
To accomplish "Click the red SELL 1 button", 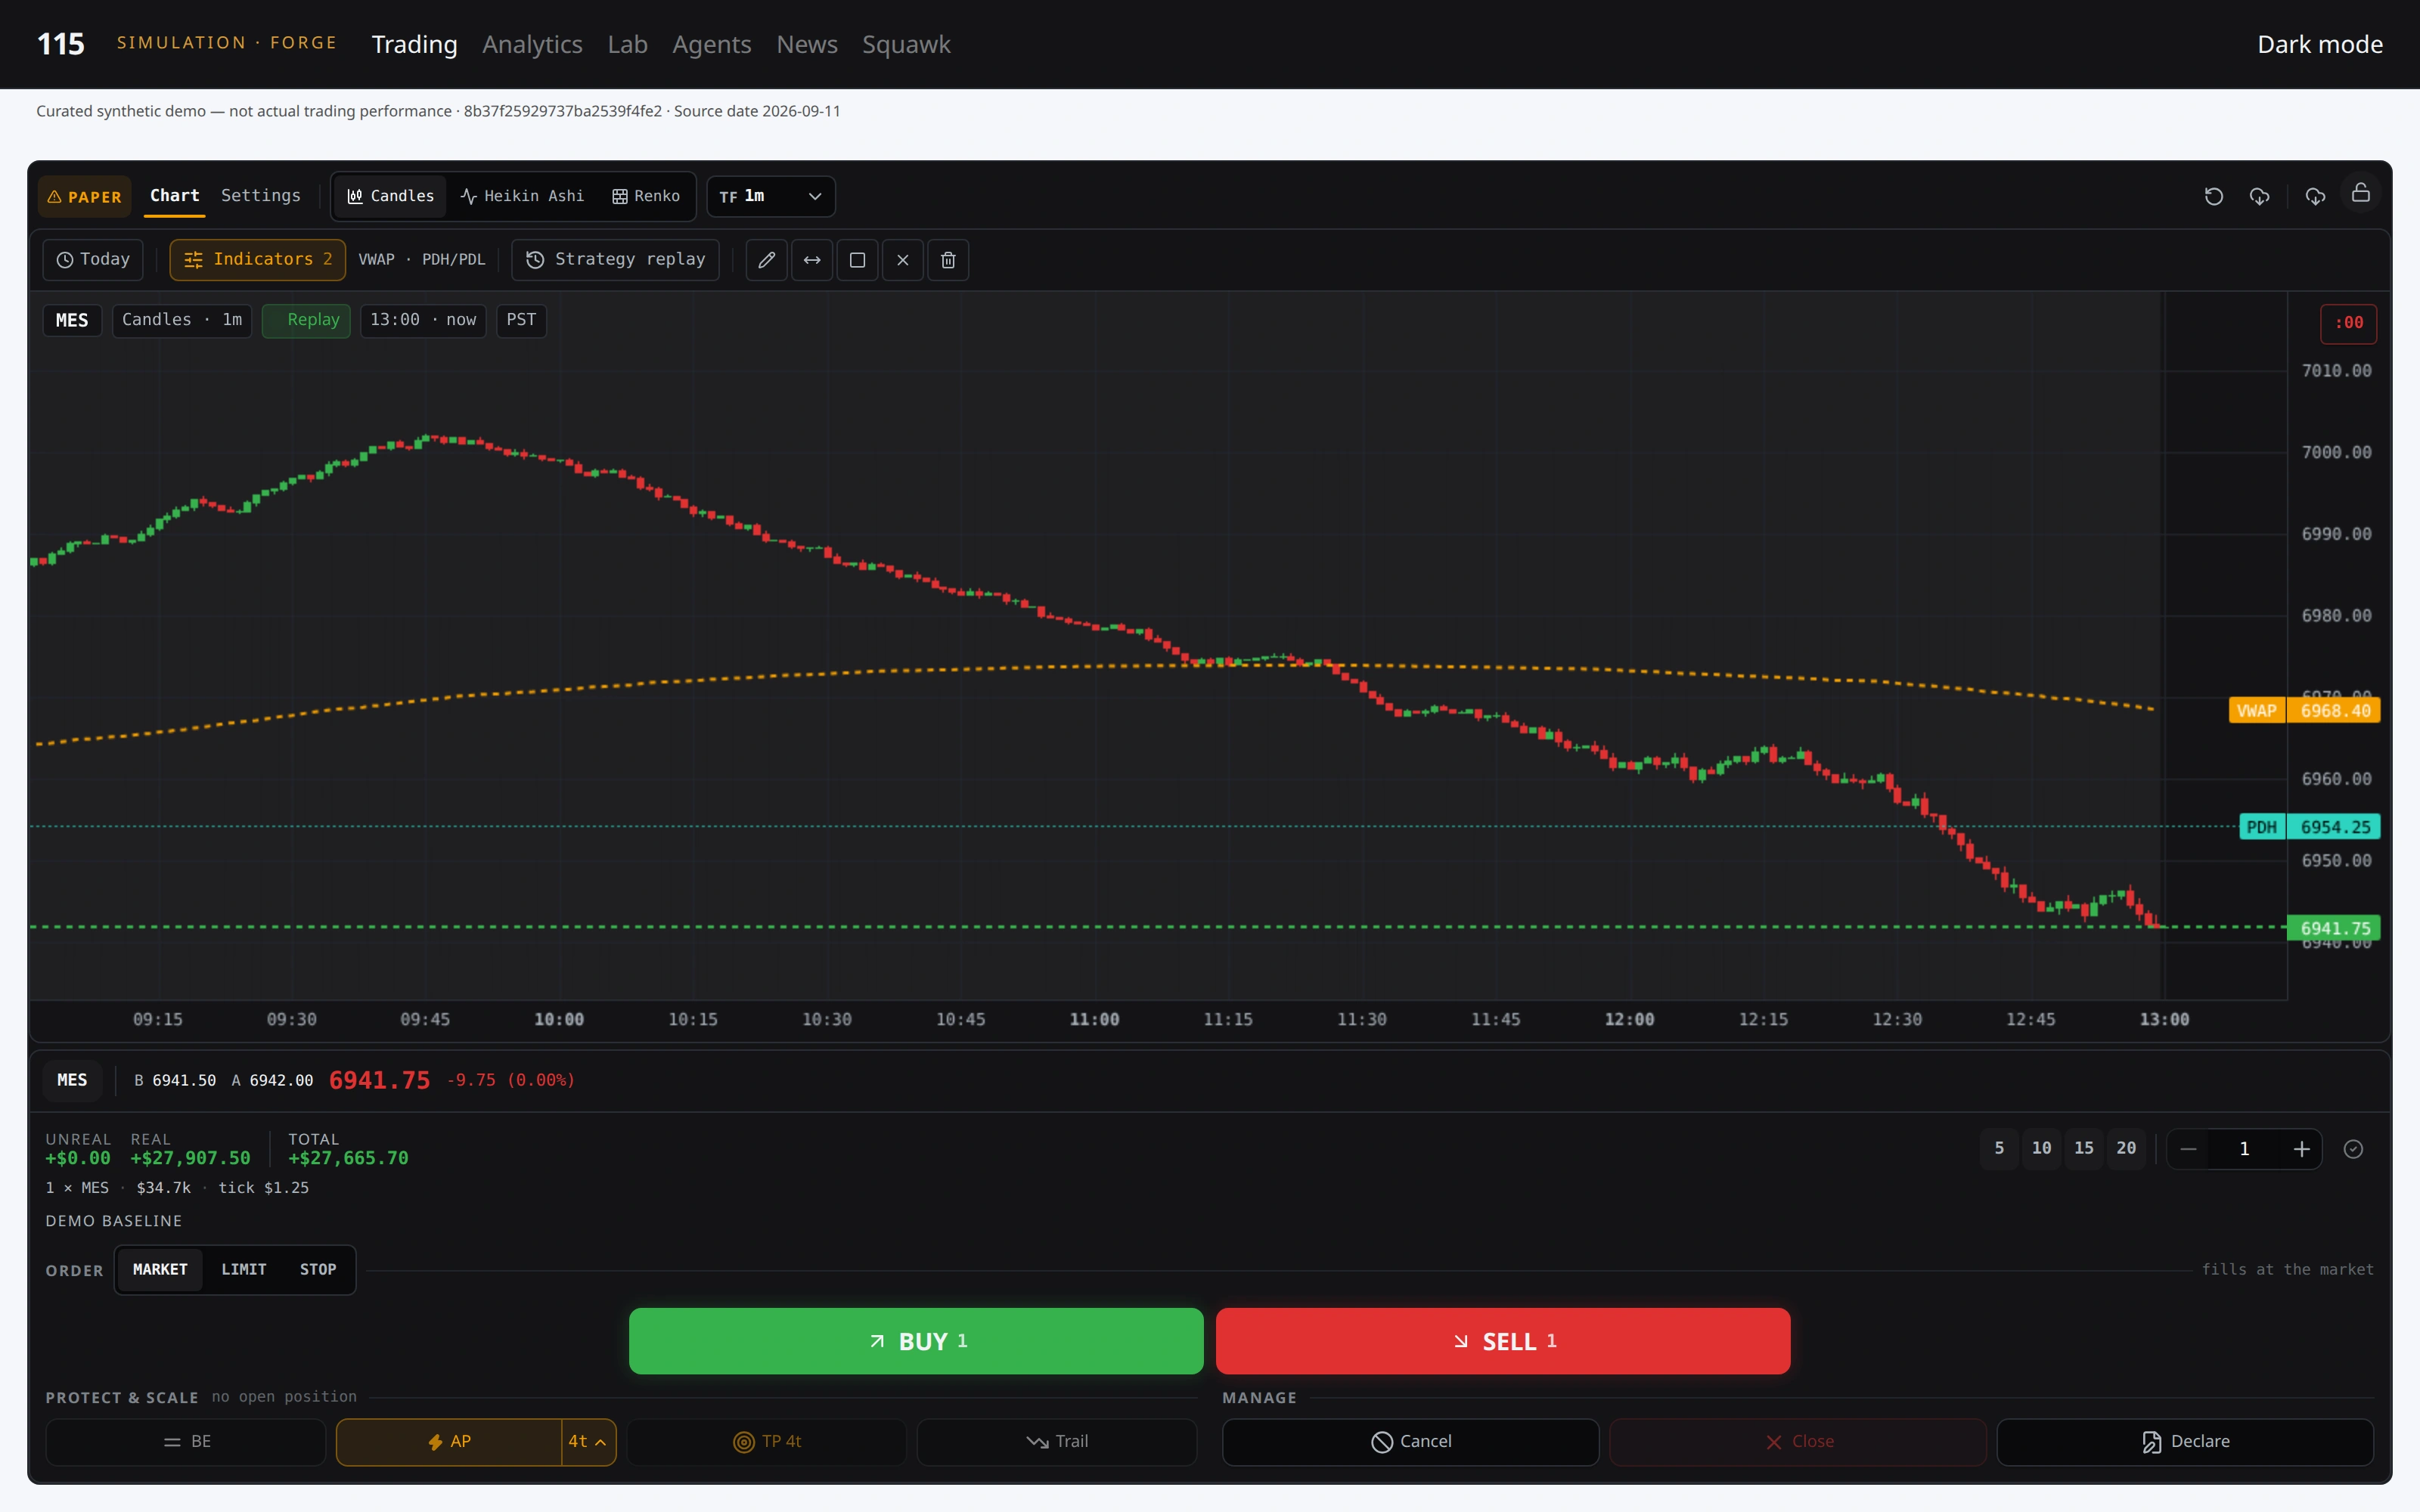I will tap(1503, 1341).
